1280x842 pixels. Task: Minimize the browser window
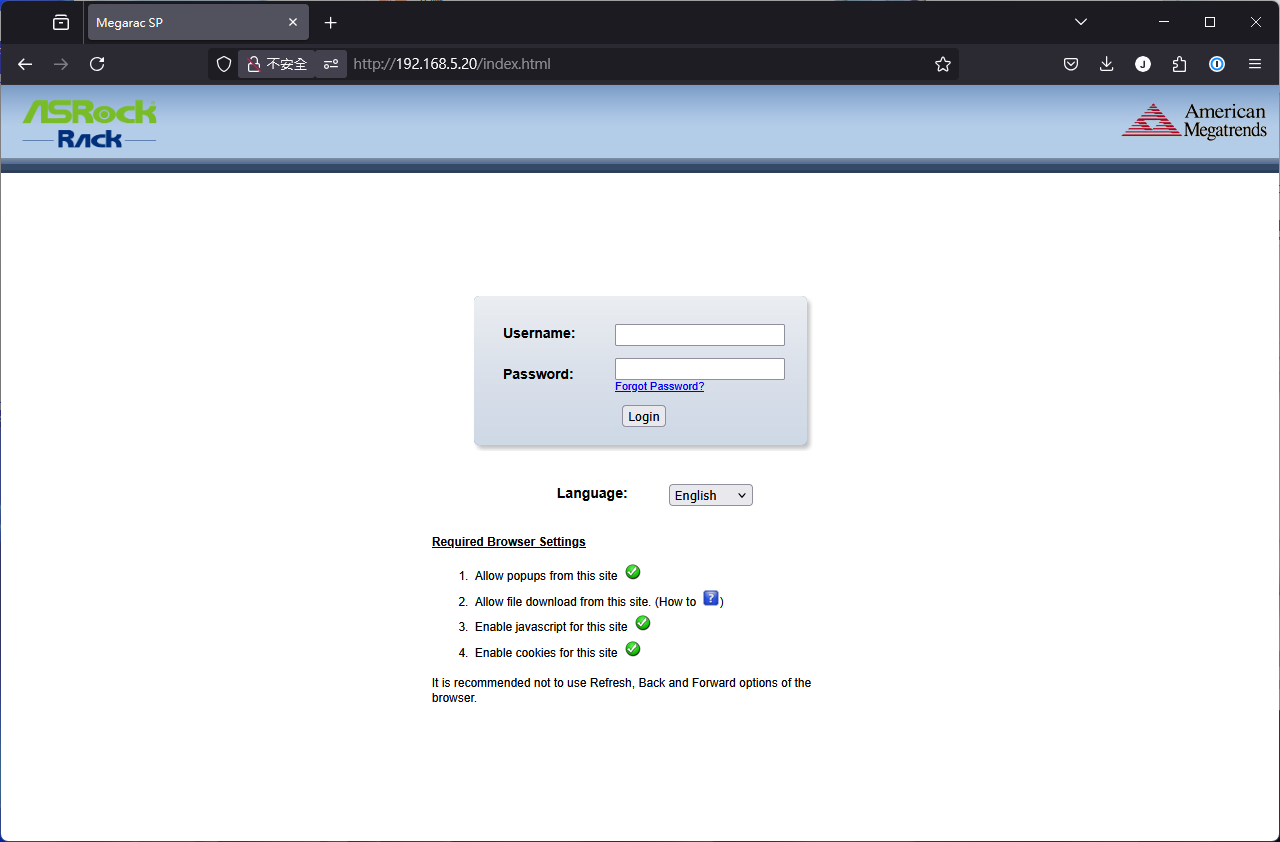click(1164, 22)
